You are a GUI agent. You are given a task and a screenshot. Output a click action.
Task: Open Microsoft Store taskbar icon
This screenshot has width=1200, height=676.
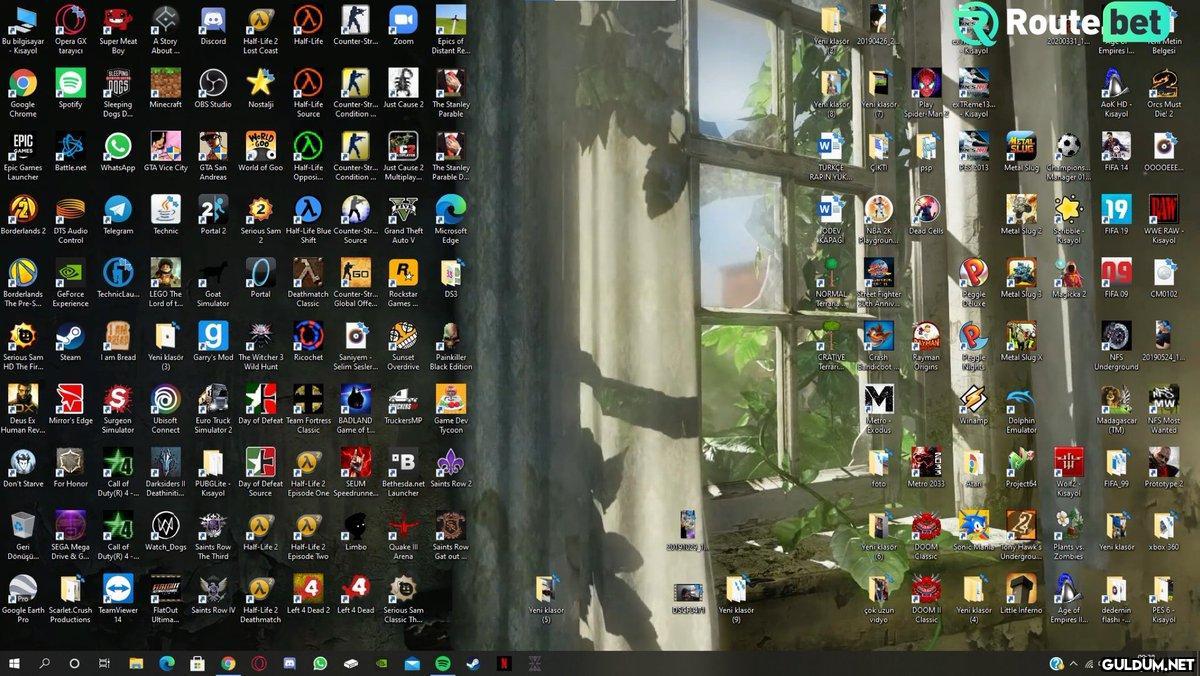[x=197, y=663]
